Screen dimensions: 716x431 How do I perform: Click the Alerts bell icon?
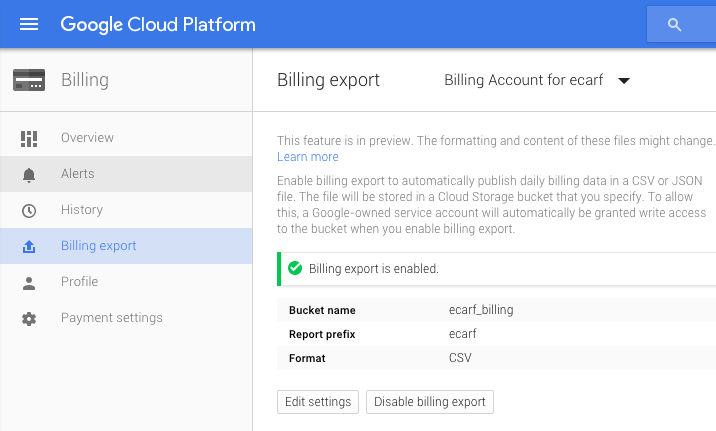point(29,174)
